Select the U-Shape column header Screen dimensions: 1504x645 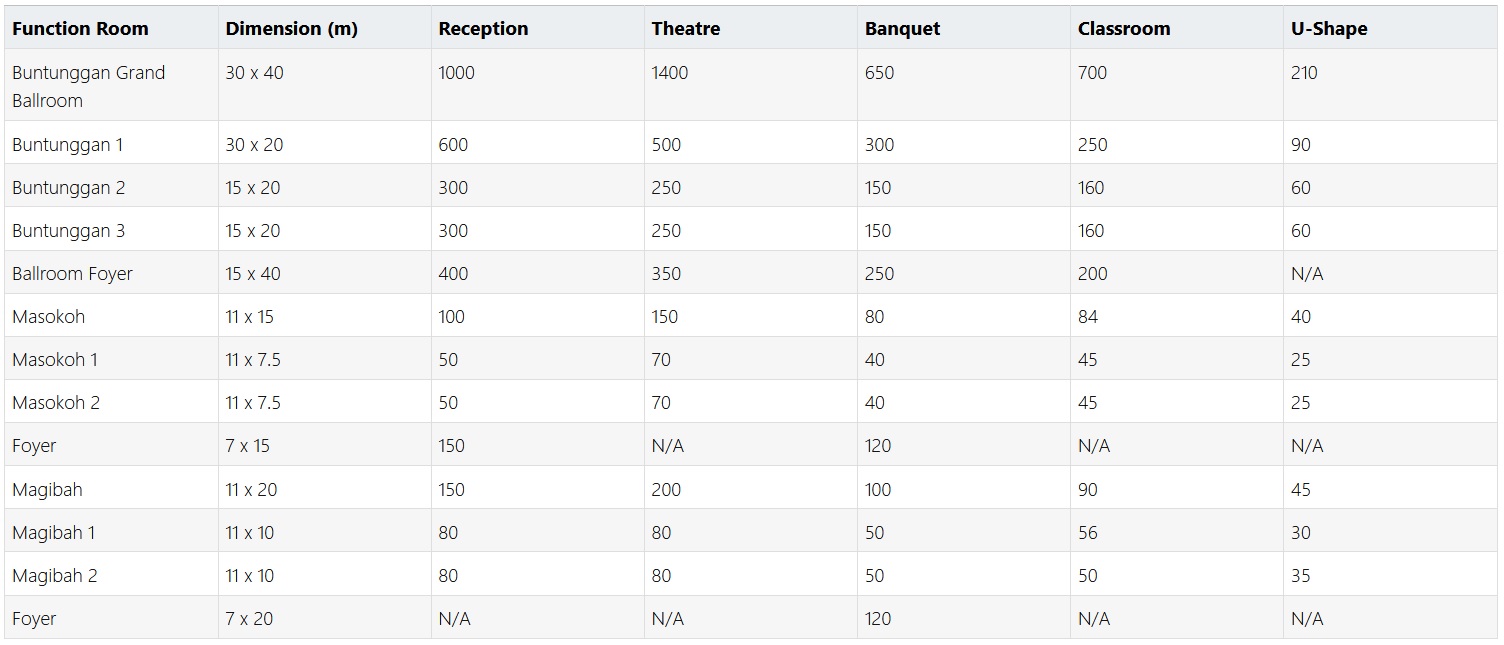pos(1329,29)
